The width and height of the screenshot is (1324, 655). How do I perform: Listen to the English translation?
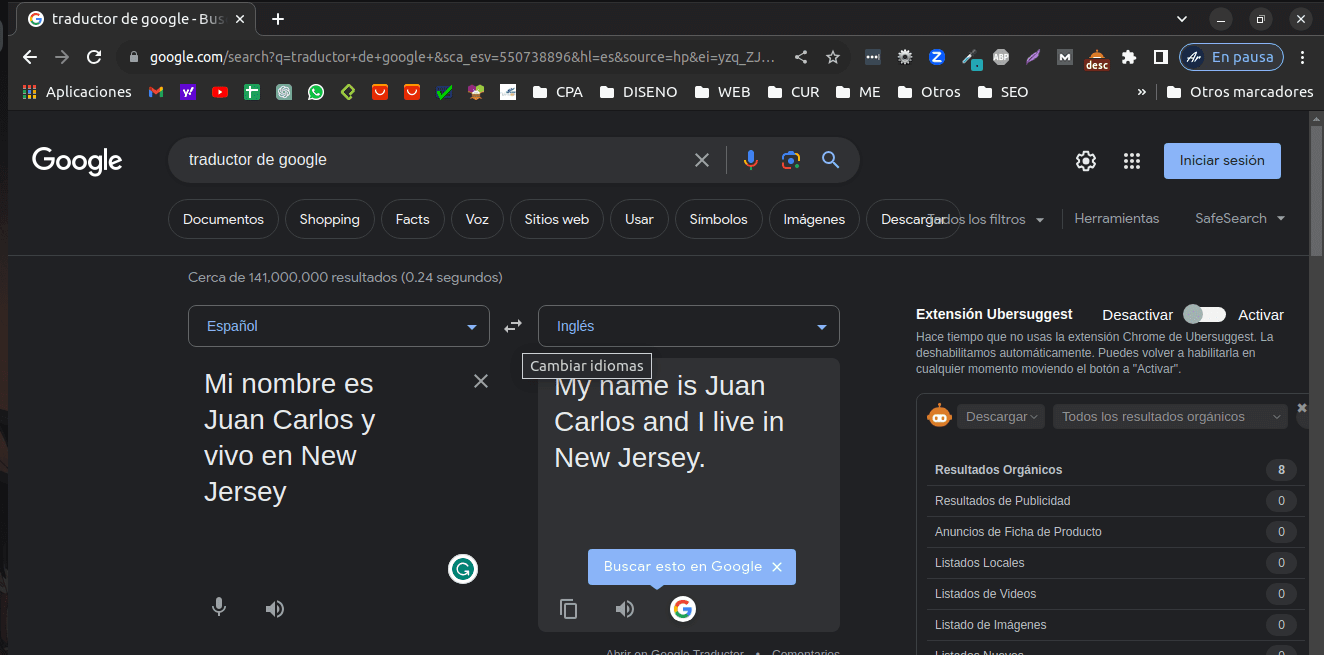[625, 609]
